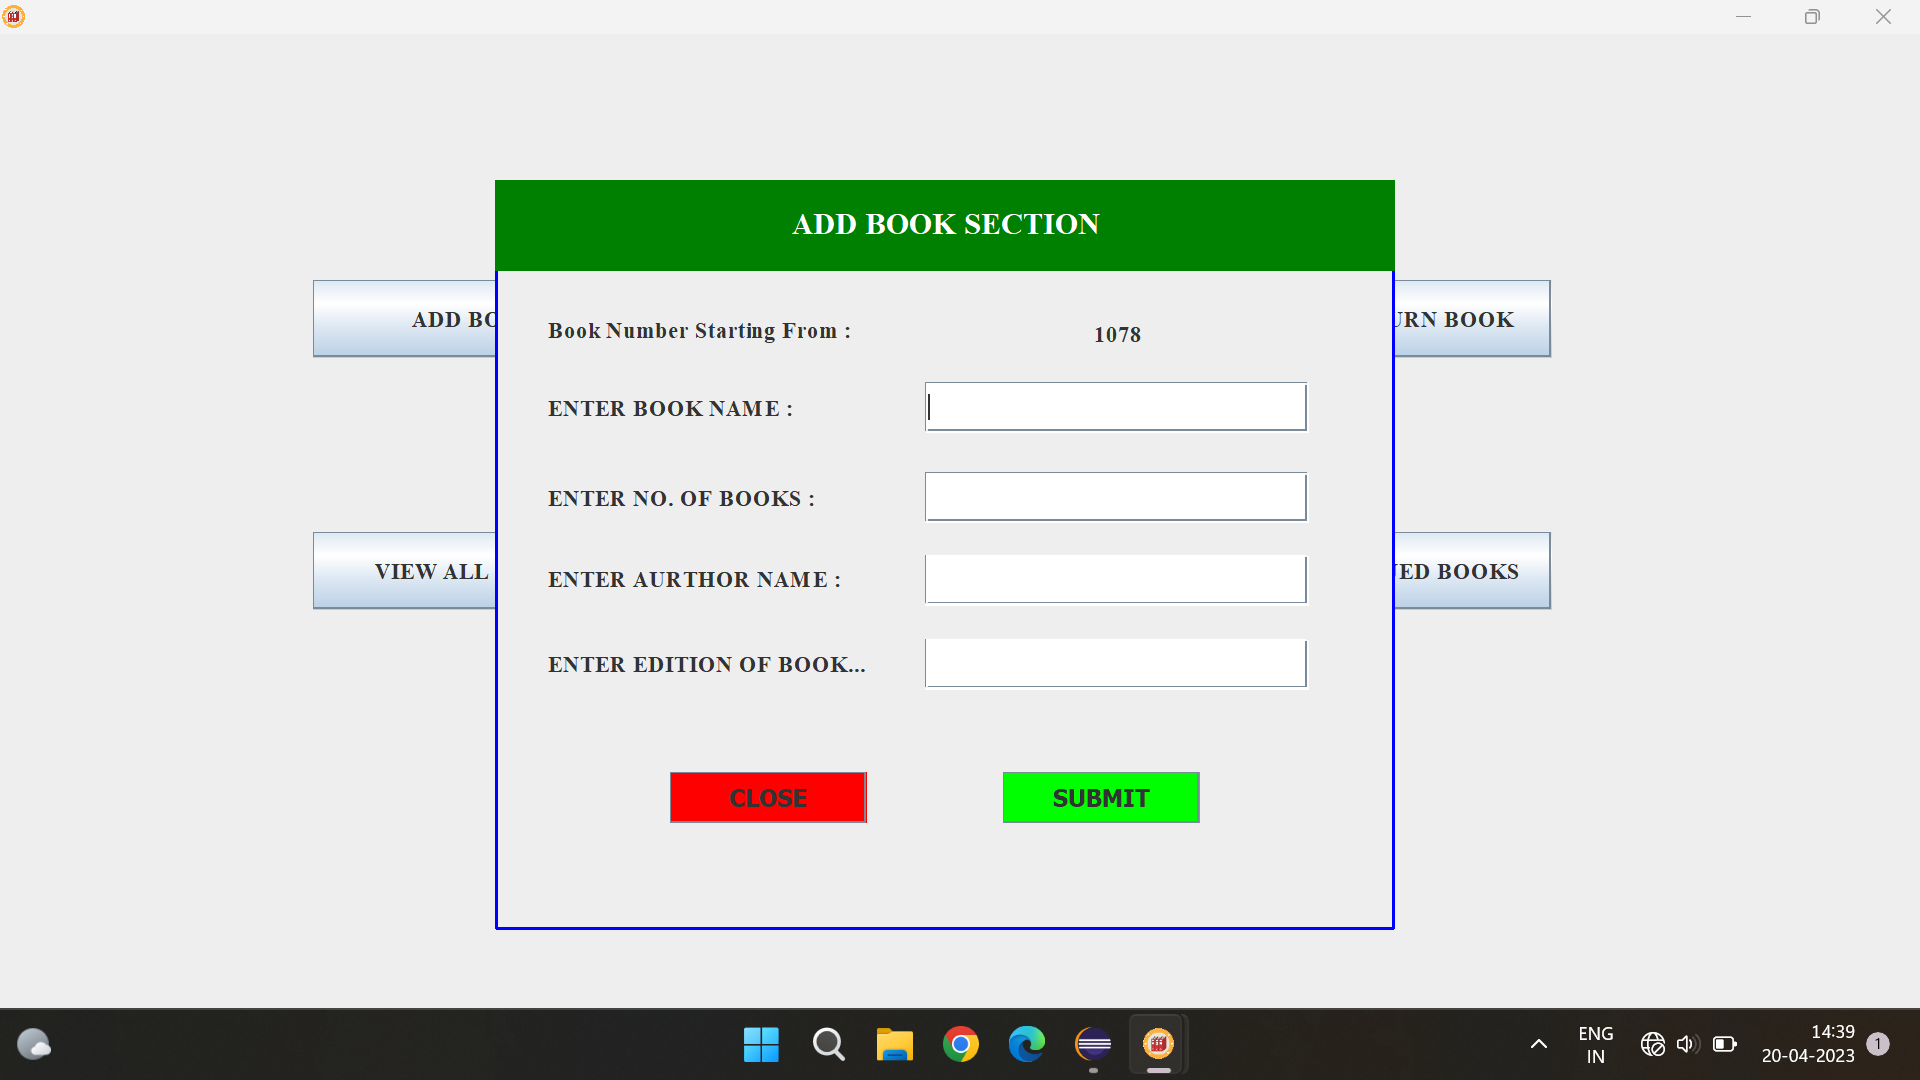Click the ISSUED BOOKS button on the right

click(x=1471, y=571)
